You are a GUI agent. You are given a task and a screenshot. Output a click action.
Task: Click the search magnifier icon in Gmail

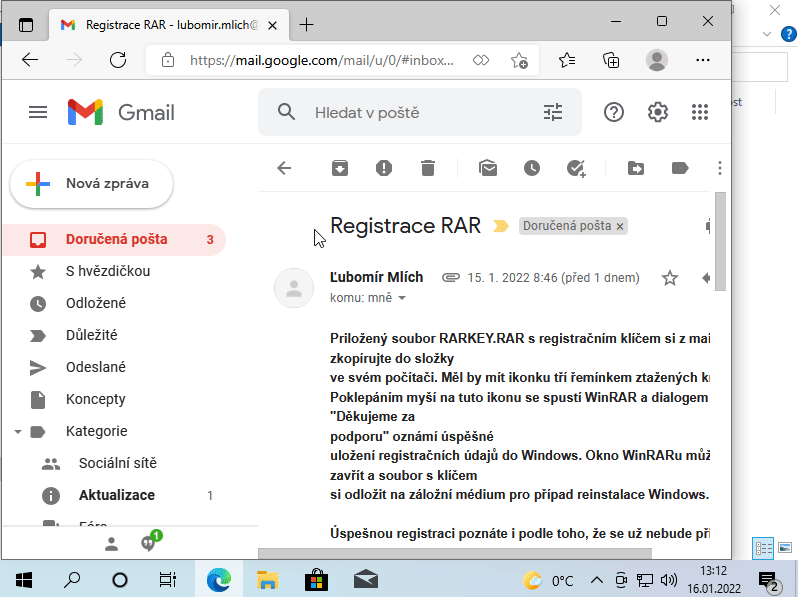(287, 112)
